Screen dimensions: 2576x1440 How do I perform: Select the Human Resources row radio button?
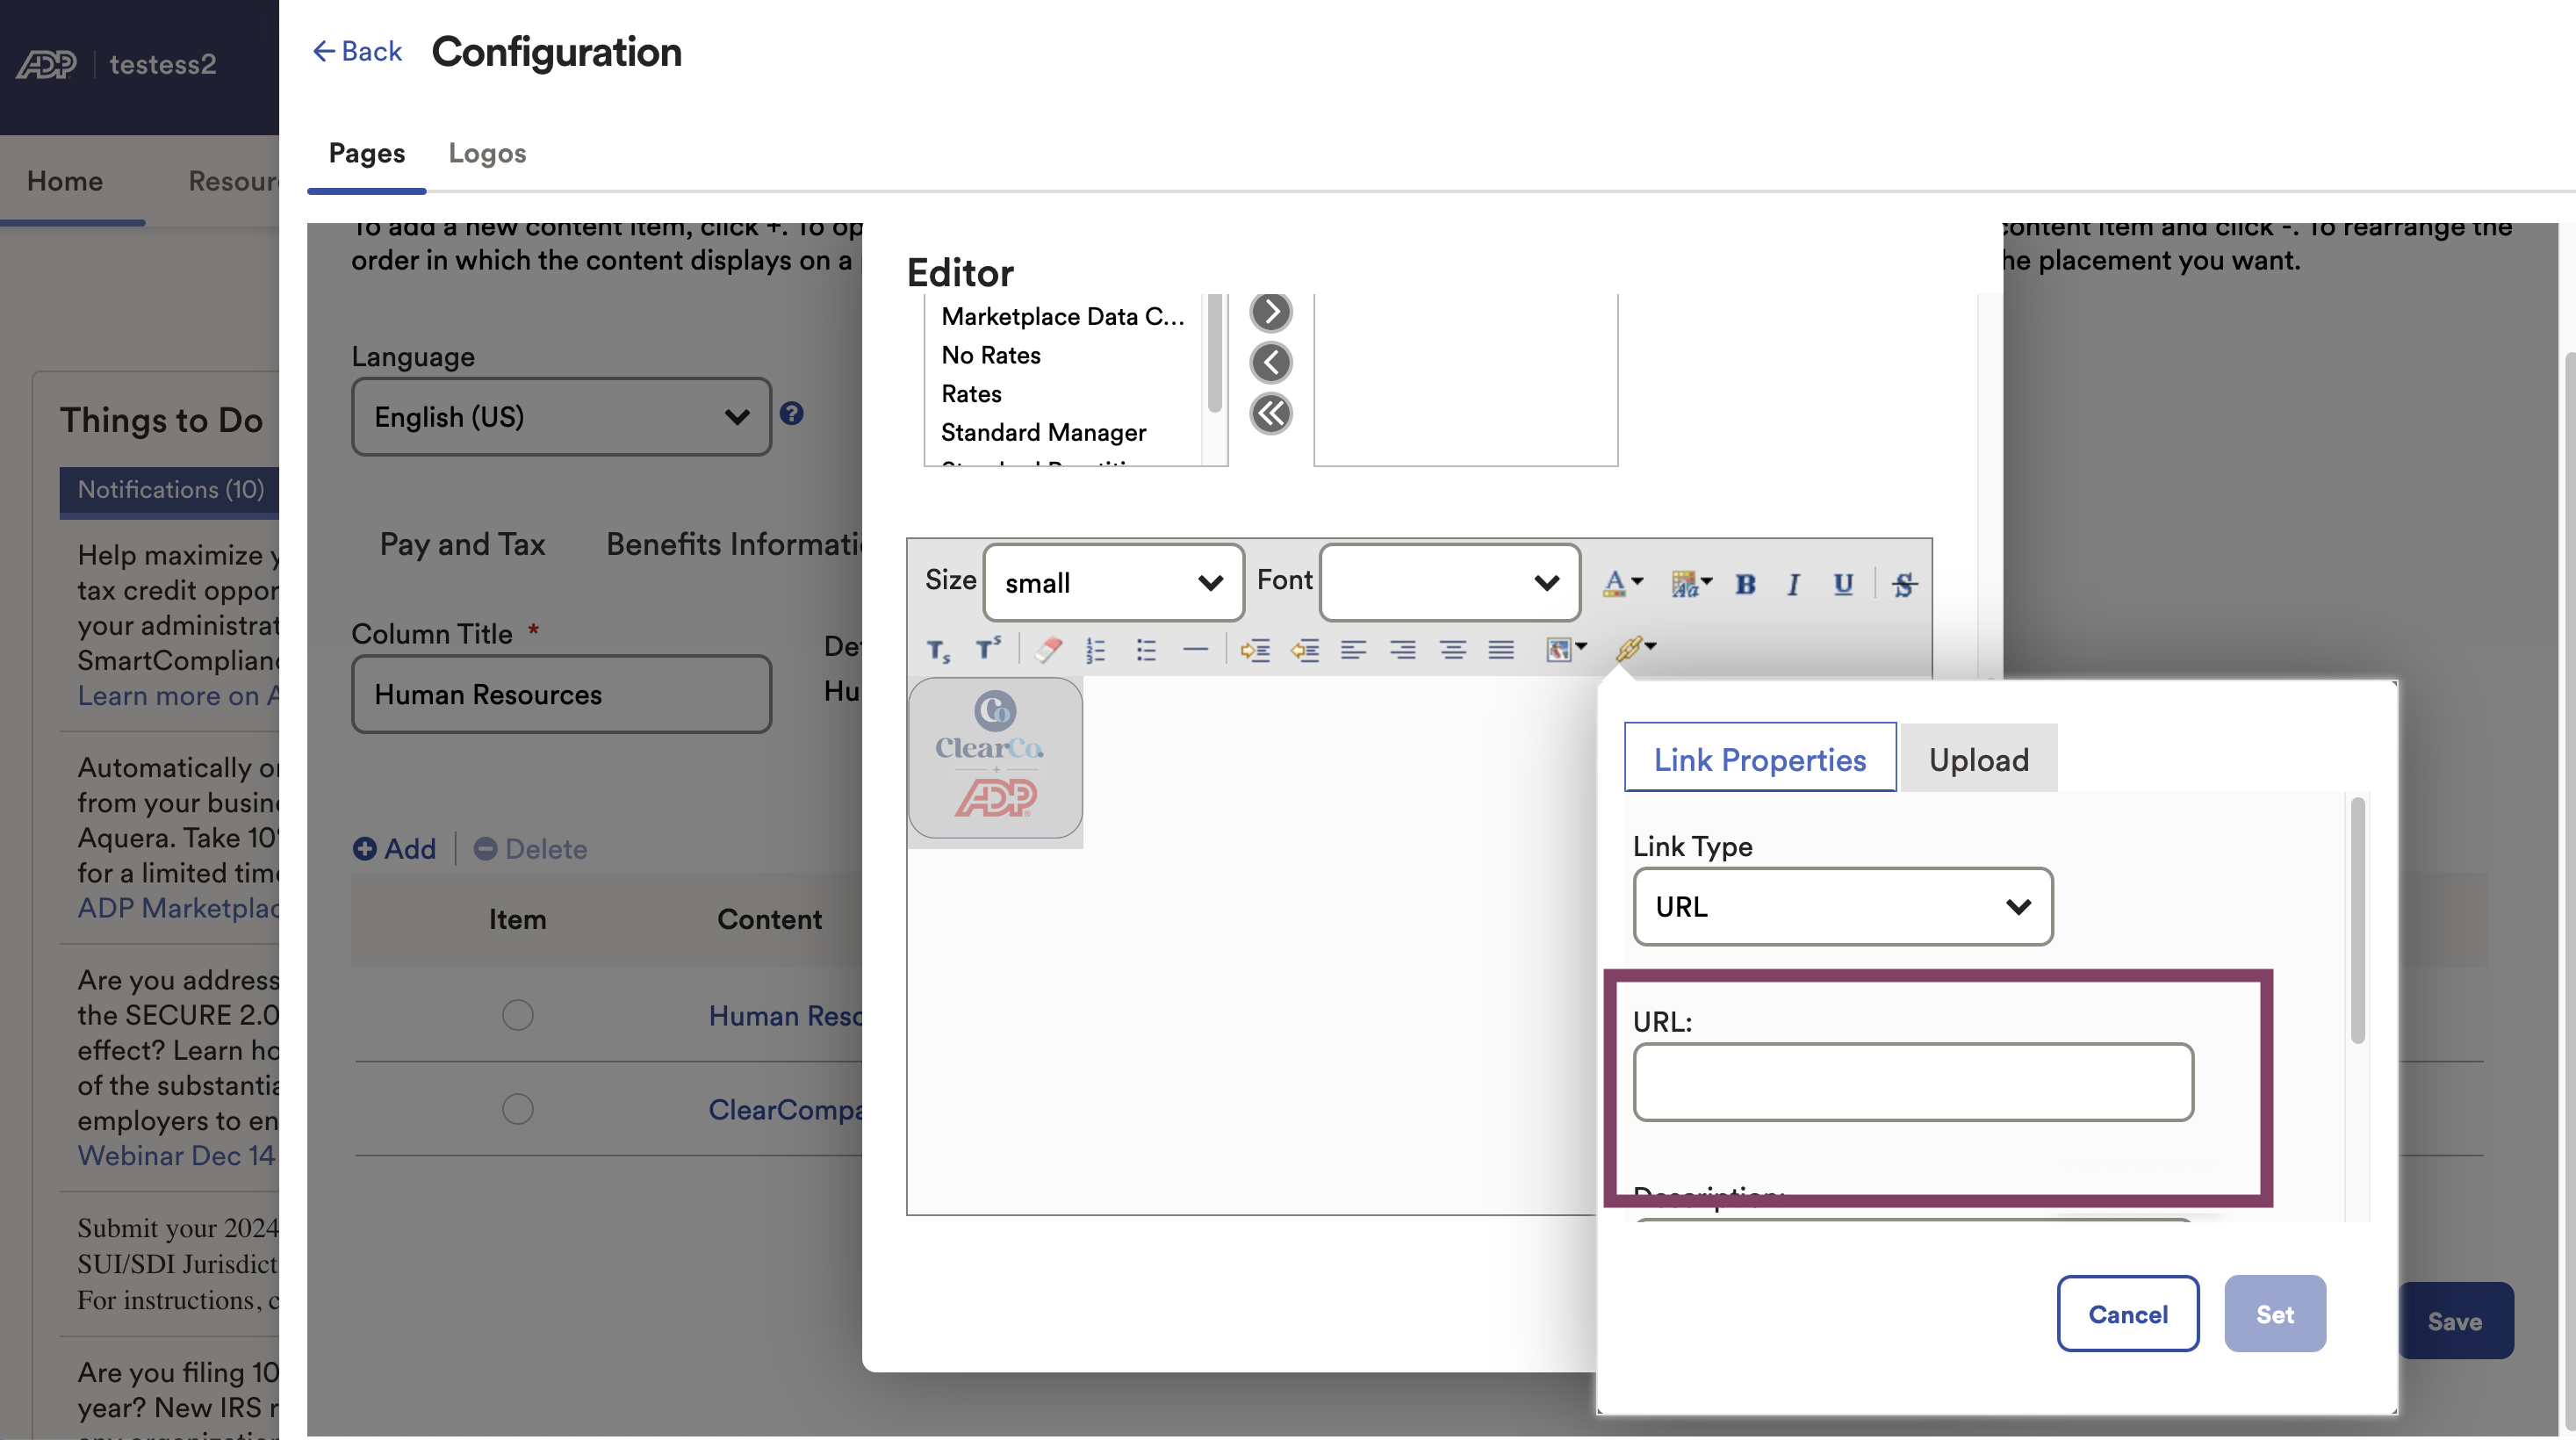click(x=517, y=1015)
